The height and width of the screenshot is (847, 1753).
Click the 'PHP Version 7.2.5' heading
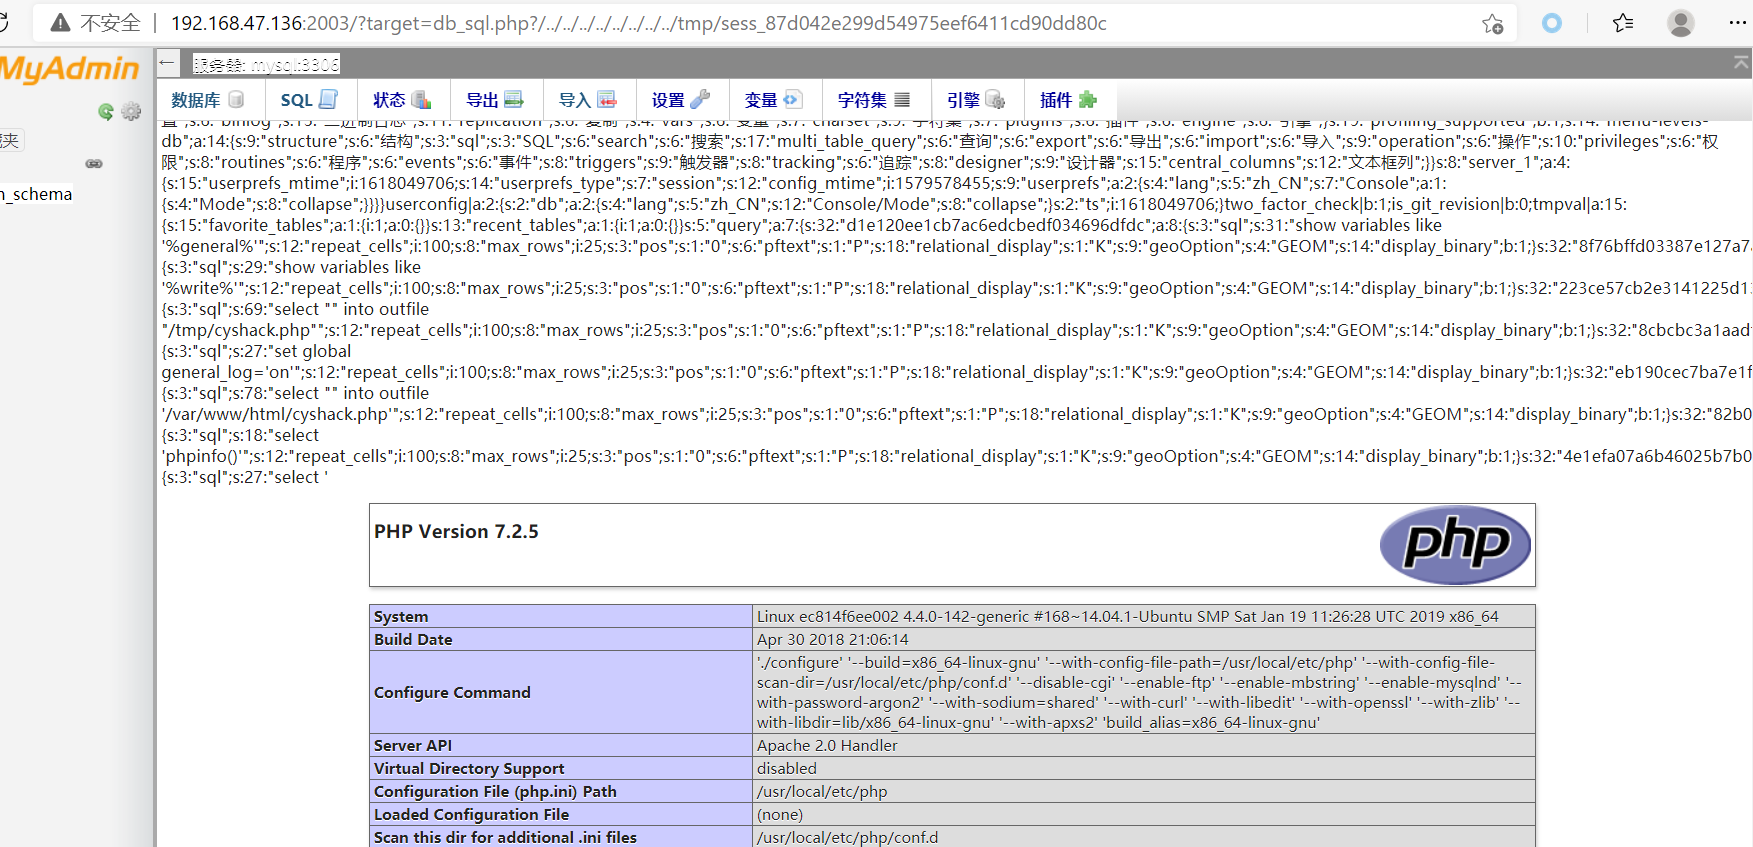[x=456, y=532]
